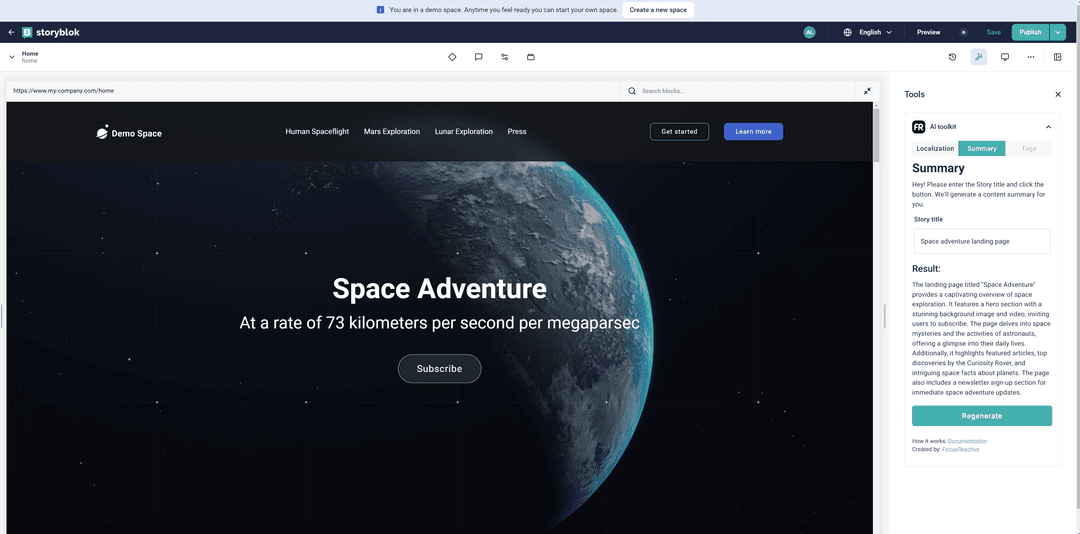Open the Press menu item

(517, 132)
